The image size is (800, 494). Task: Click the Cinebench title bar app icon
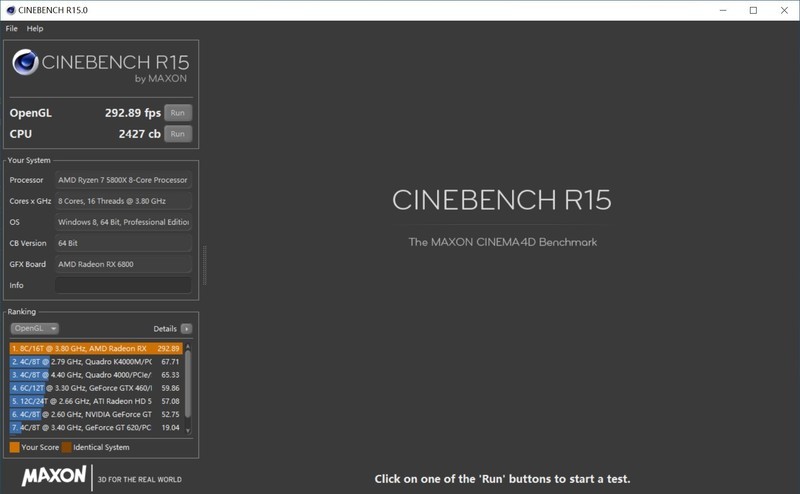click(11, 10)
